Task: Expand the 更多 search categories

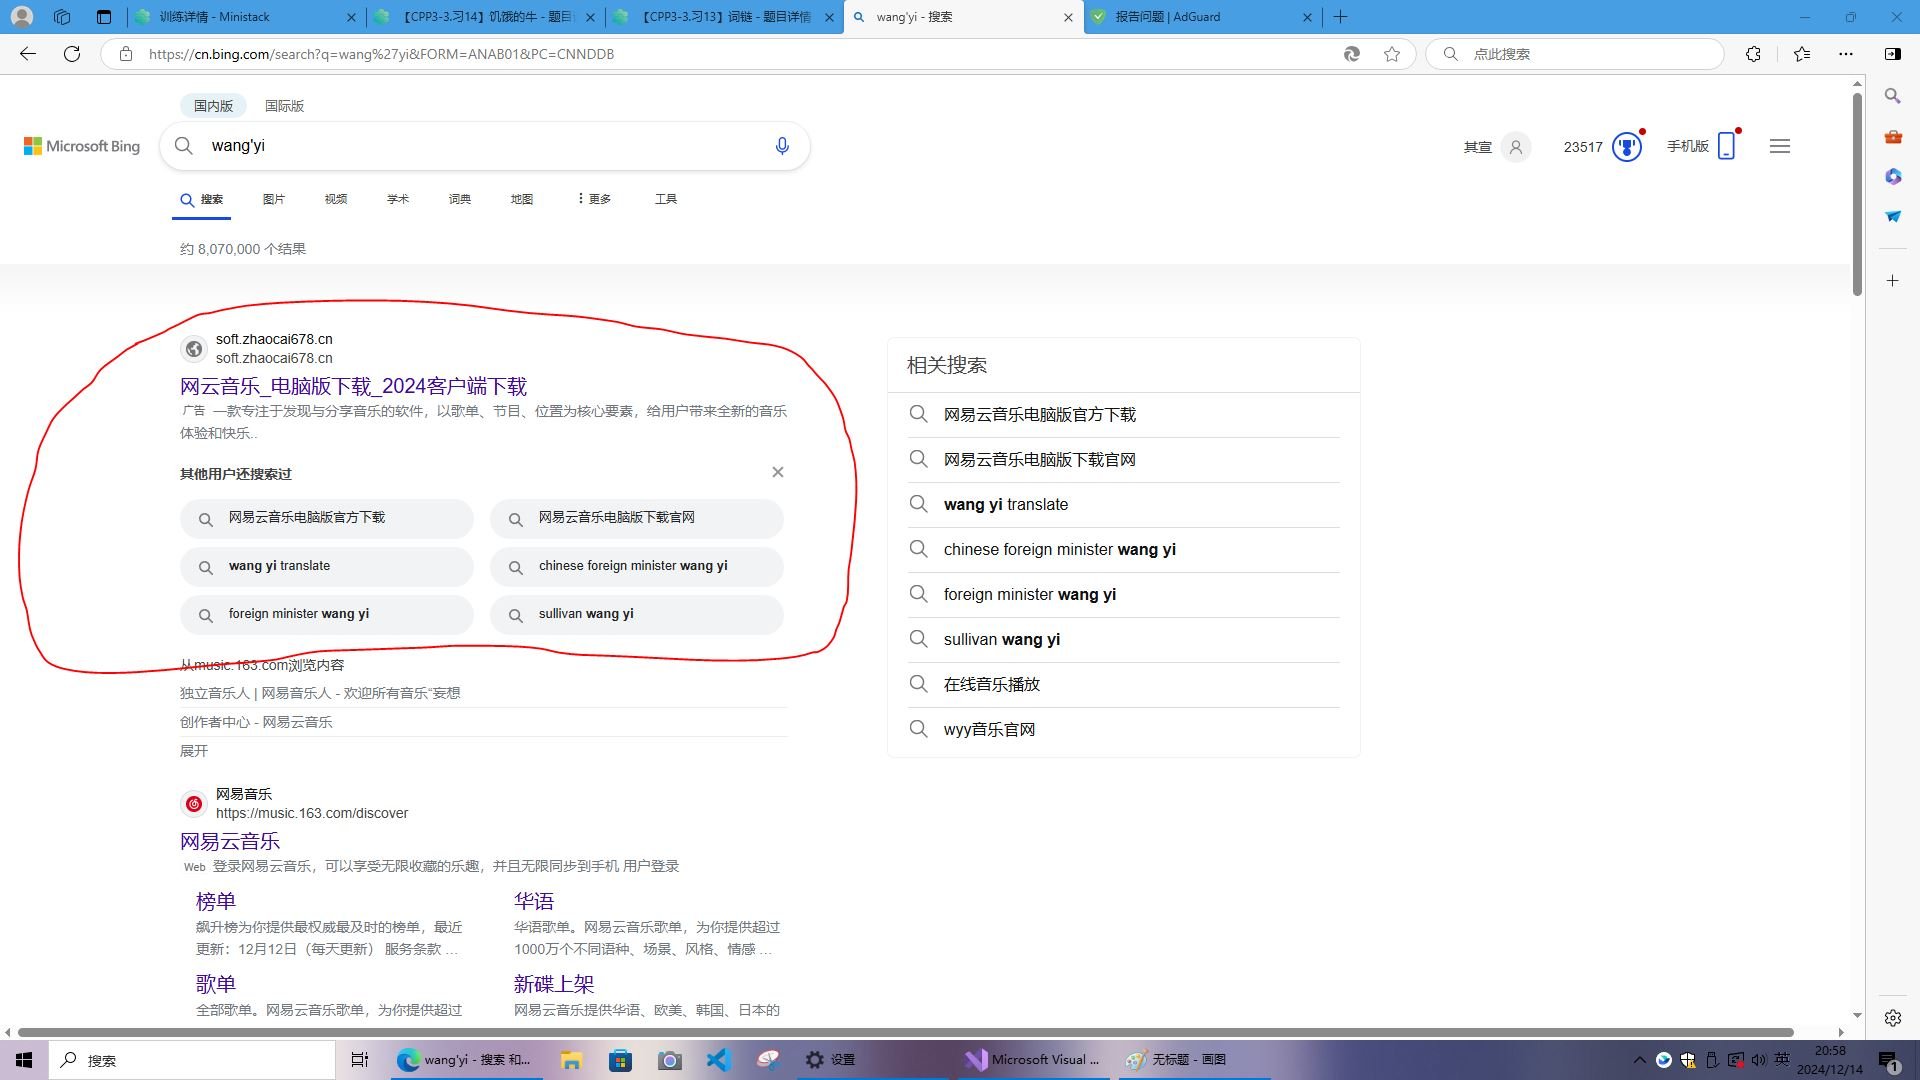Action: (594, 199)
